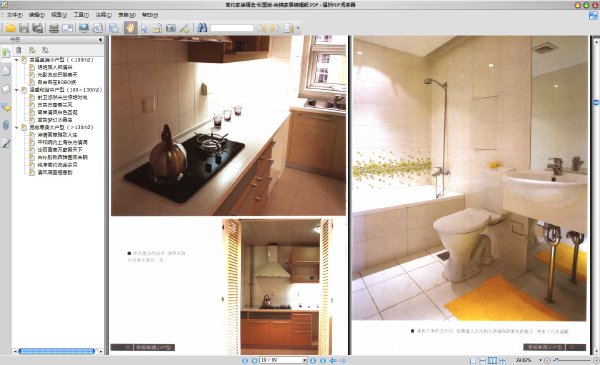
Task: Click the Find Next icon beside search box
Action: click(274, 28)
